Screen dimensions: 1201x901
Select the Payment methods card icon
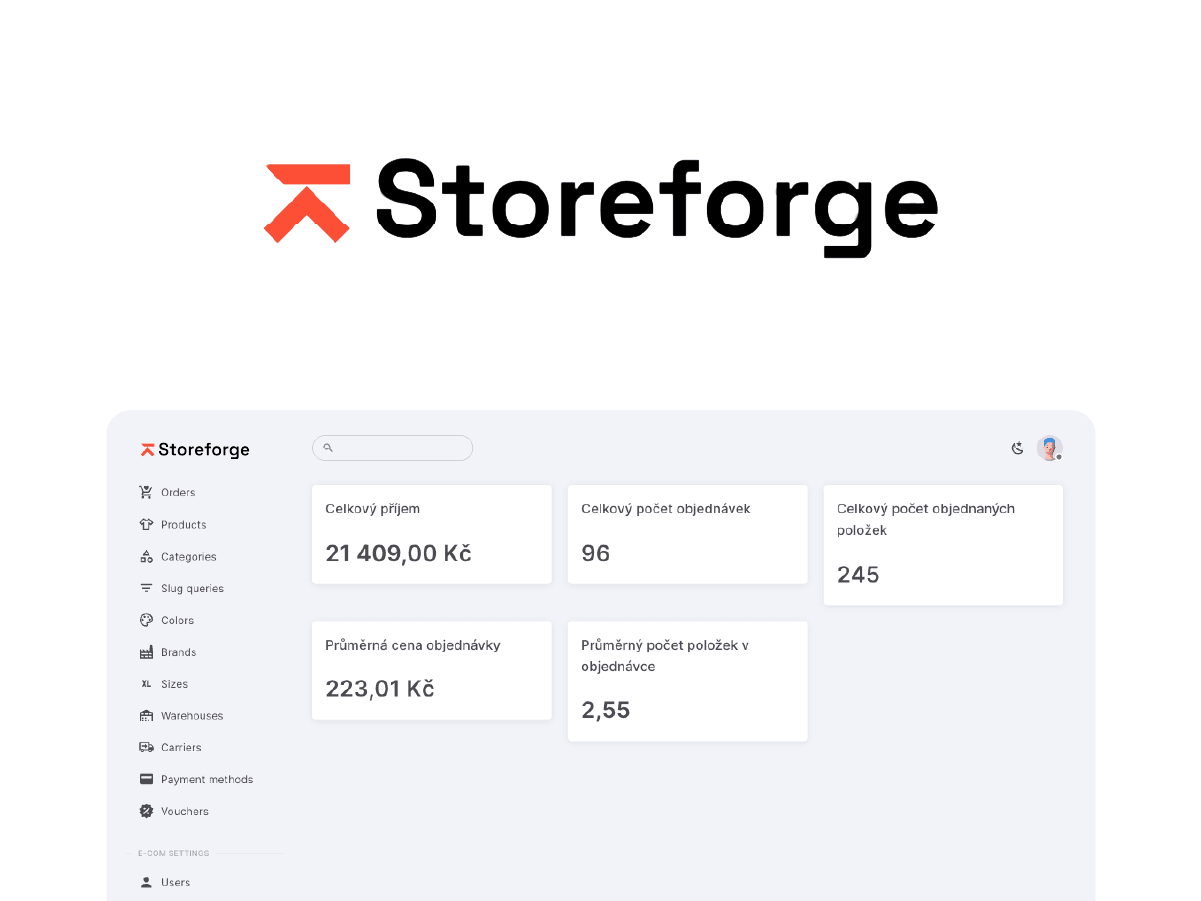click(x=144, y=779)
